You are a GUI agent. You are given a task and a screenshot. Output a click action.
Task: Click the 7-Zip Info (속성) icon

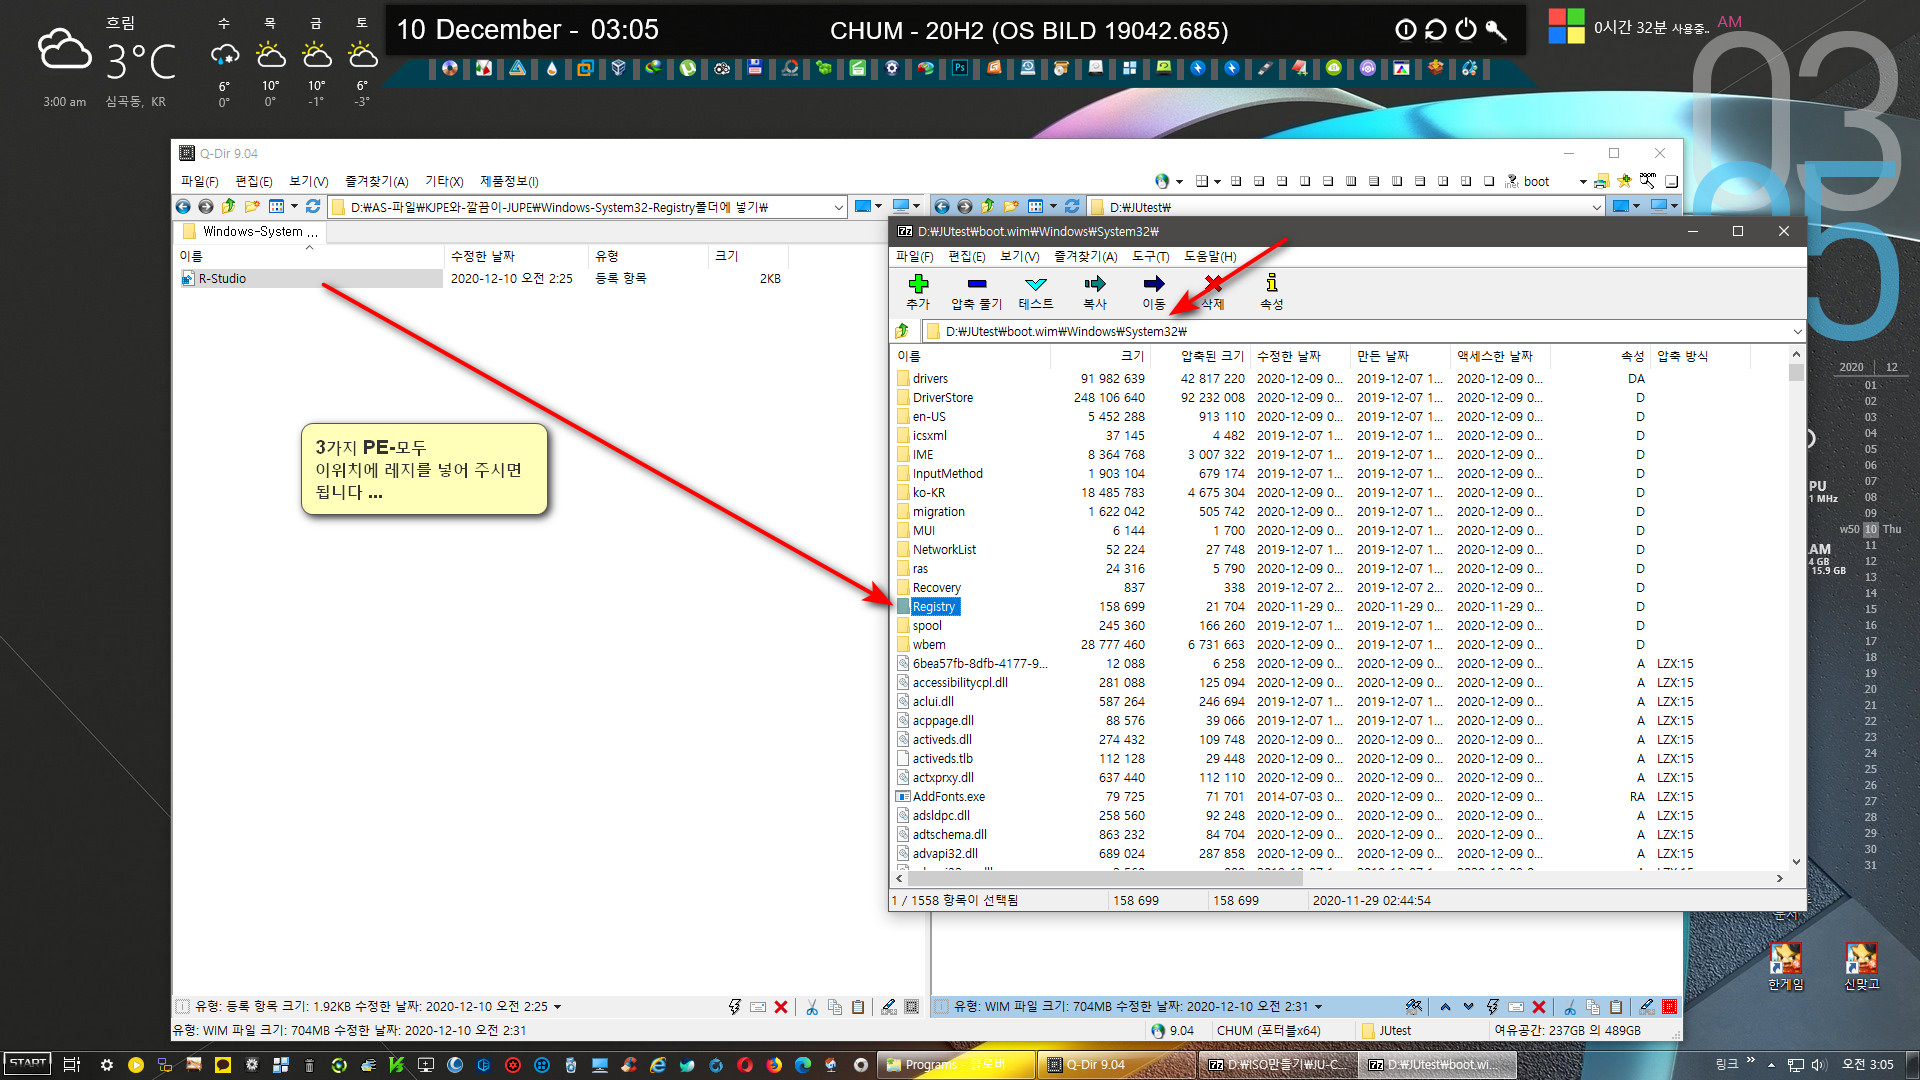tap(1271, 283)
